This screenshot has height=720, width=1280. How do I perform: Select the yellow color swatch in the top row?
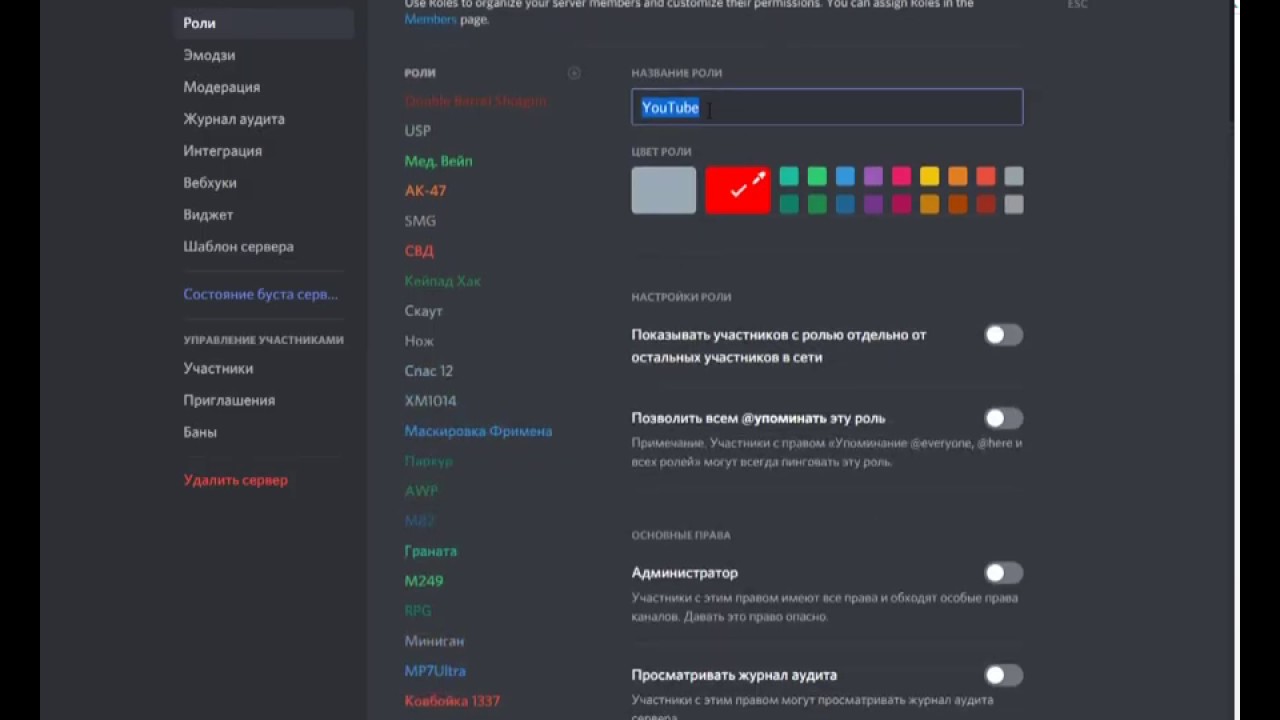point(929,176)
